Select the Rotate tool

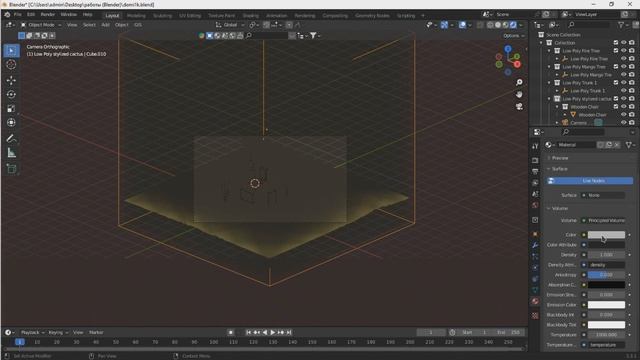pyautogui.click(x=11, y=94)
